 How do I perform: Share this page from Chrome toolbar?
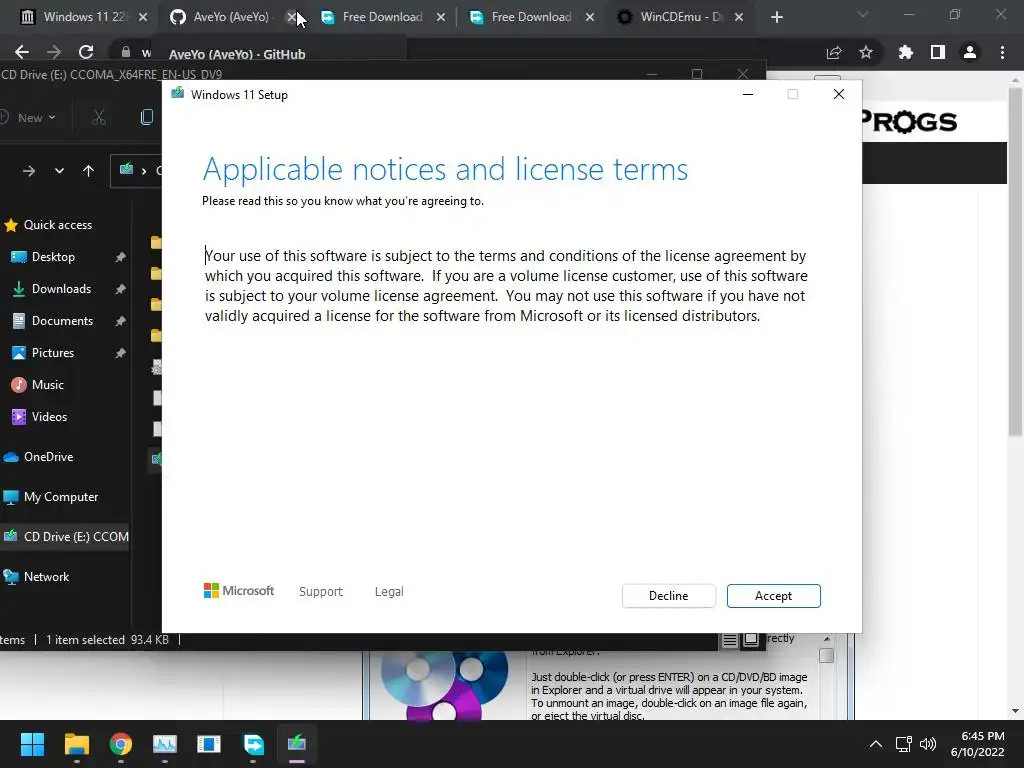[x=834, y=52]
